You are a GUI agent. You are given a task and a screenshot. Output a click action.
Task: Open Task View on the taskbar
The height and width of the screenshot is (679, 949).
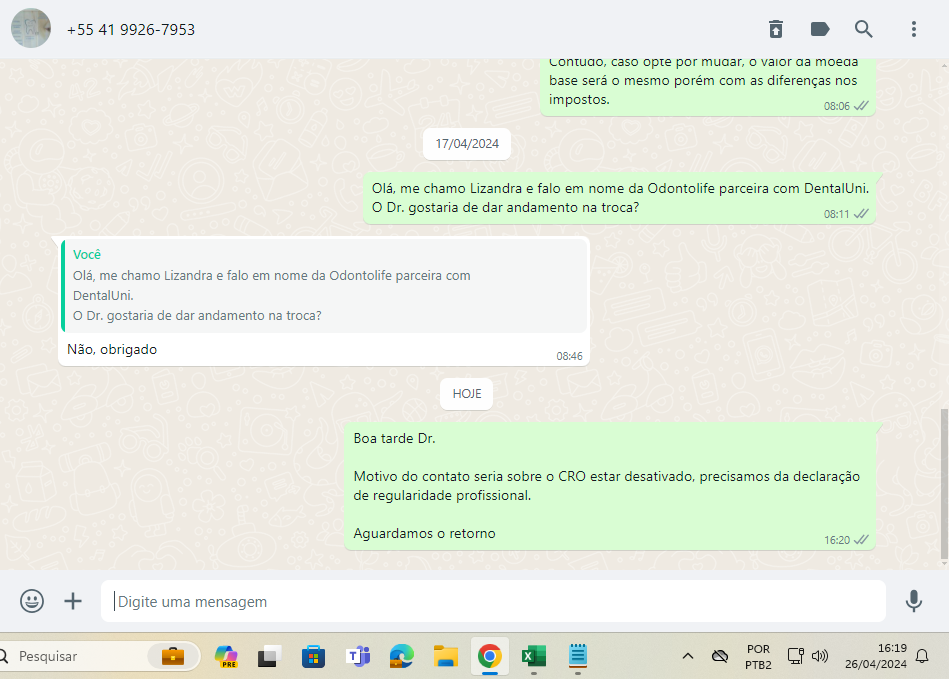tap(269, 656)
